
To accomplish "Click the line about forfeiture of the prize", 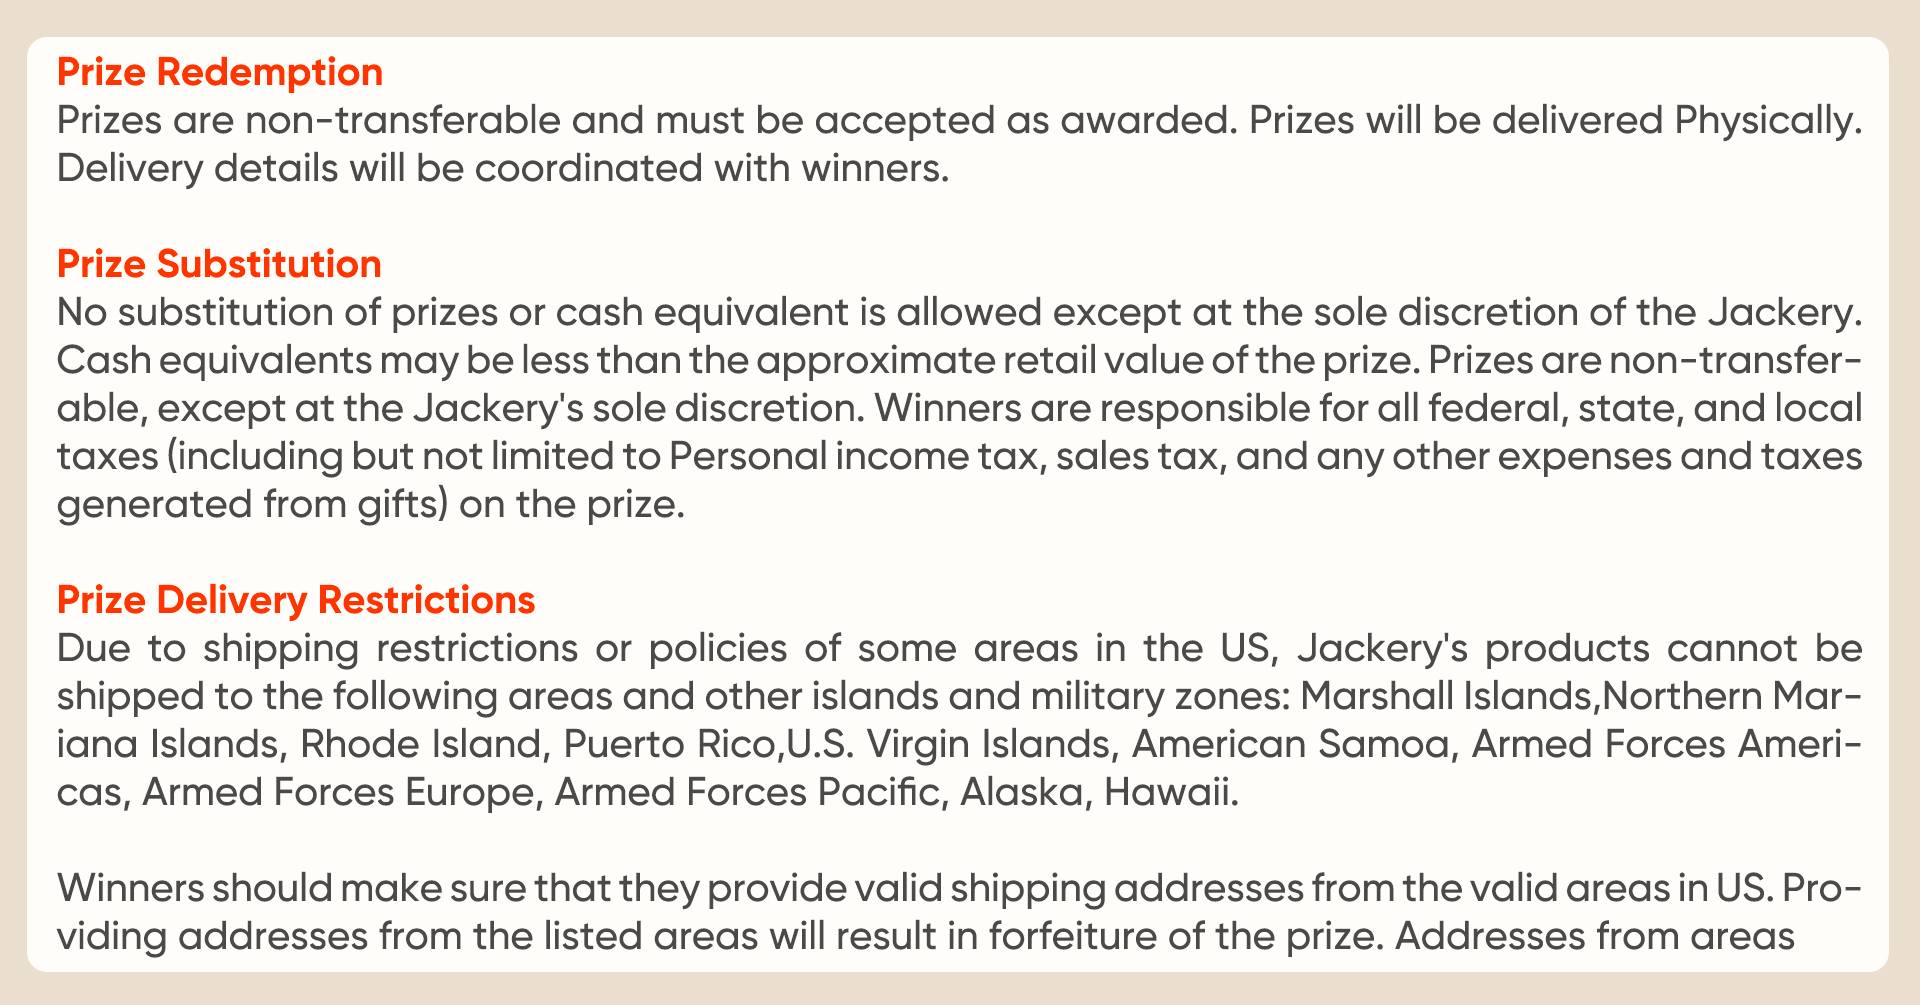I will coord(926,936).
